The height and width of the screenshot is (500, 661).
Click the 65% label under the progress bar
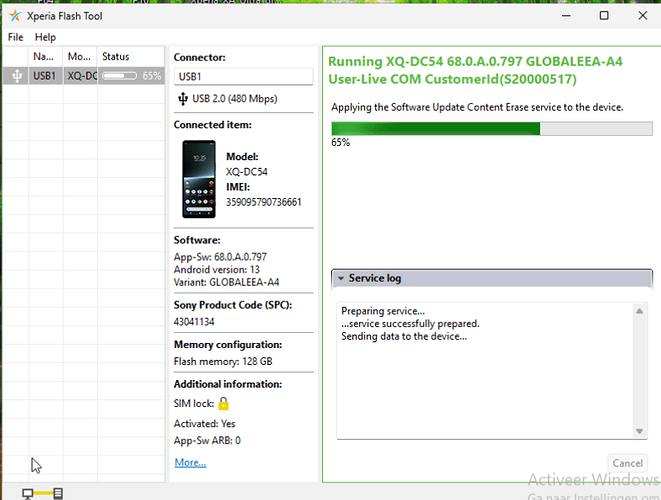(x=341, y=142)
